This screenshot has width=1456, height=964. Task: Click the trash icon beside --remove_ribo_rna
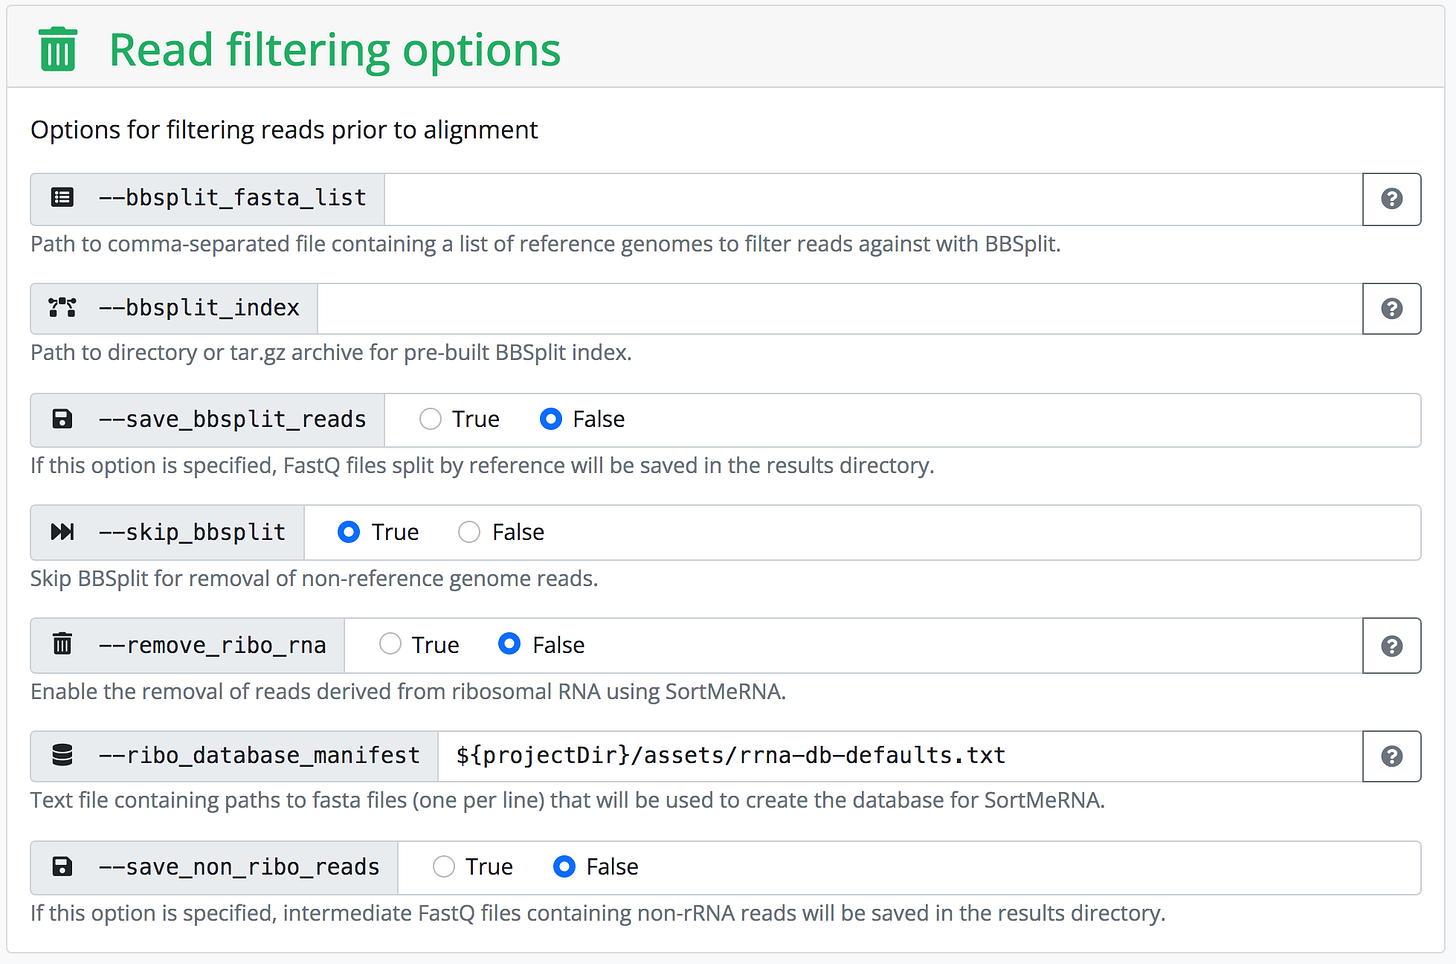tap(62, 644)
